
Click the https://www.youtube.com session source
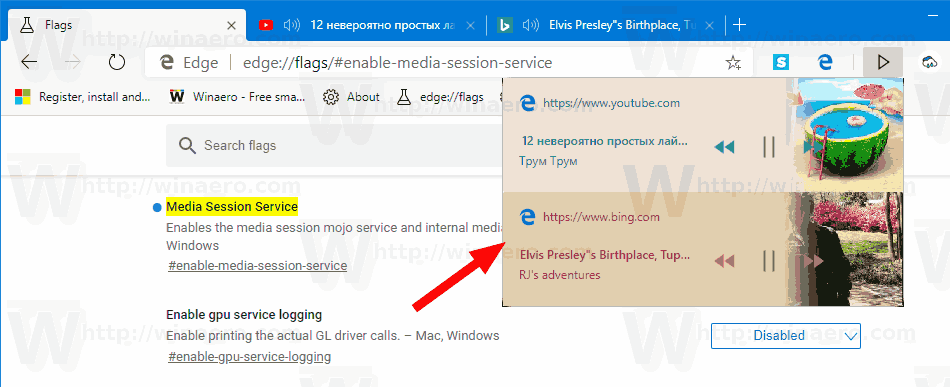611,103
